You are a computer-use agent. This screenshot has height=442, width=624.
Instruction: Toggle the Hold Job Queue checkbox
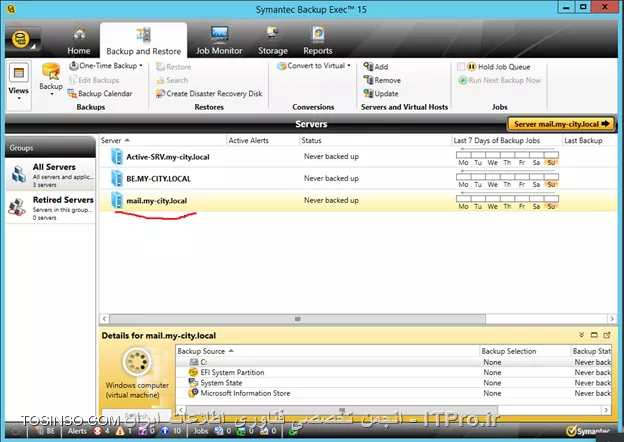pyautogui.click(x=461, y=66)
